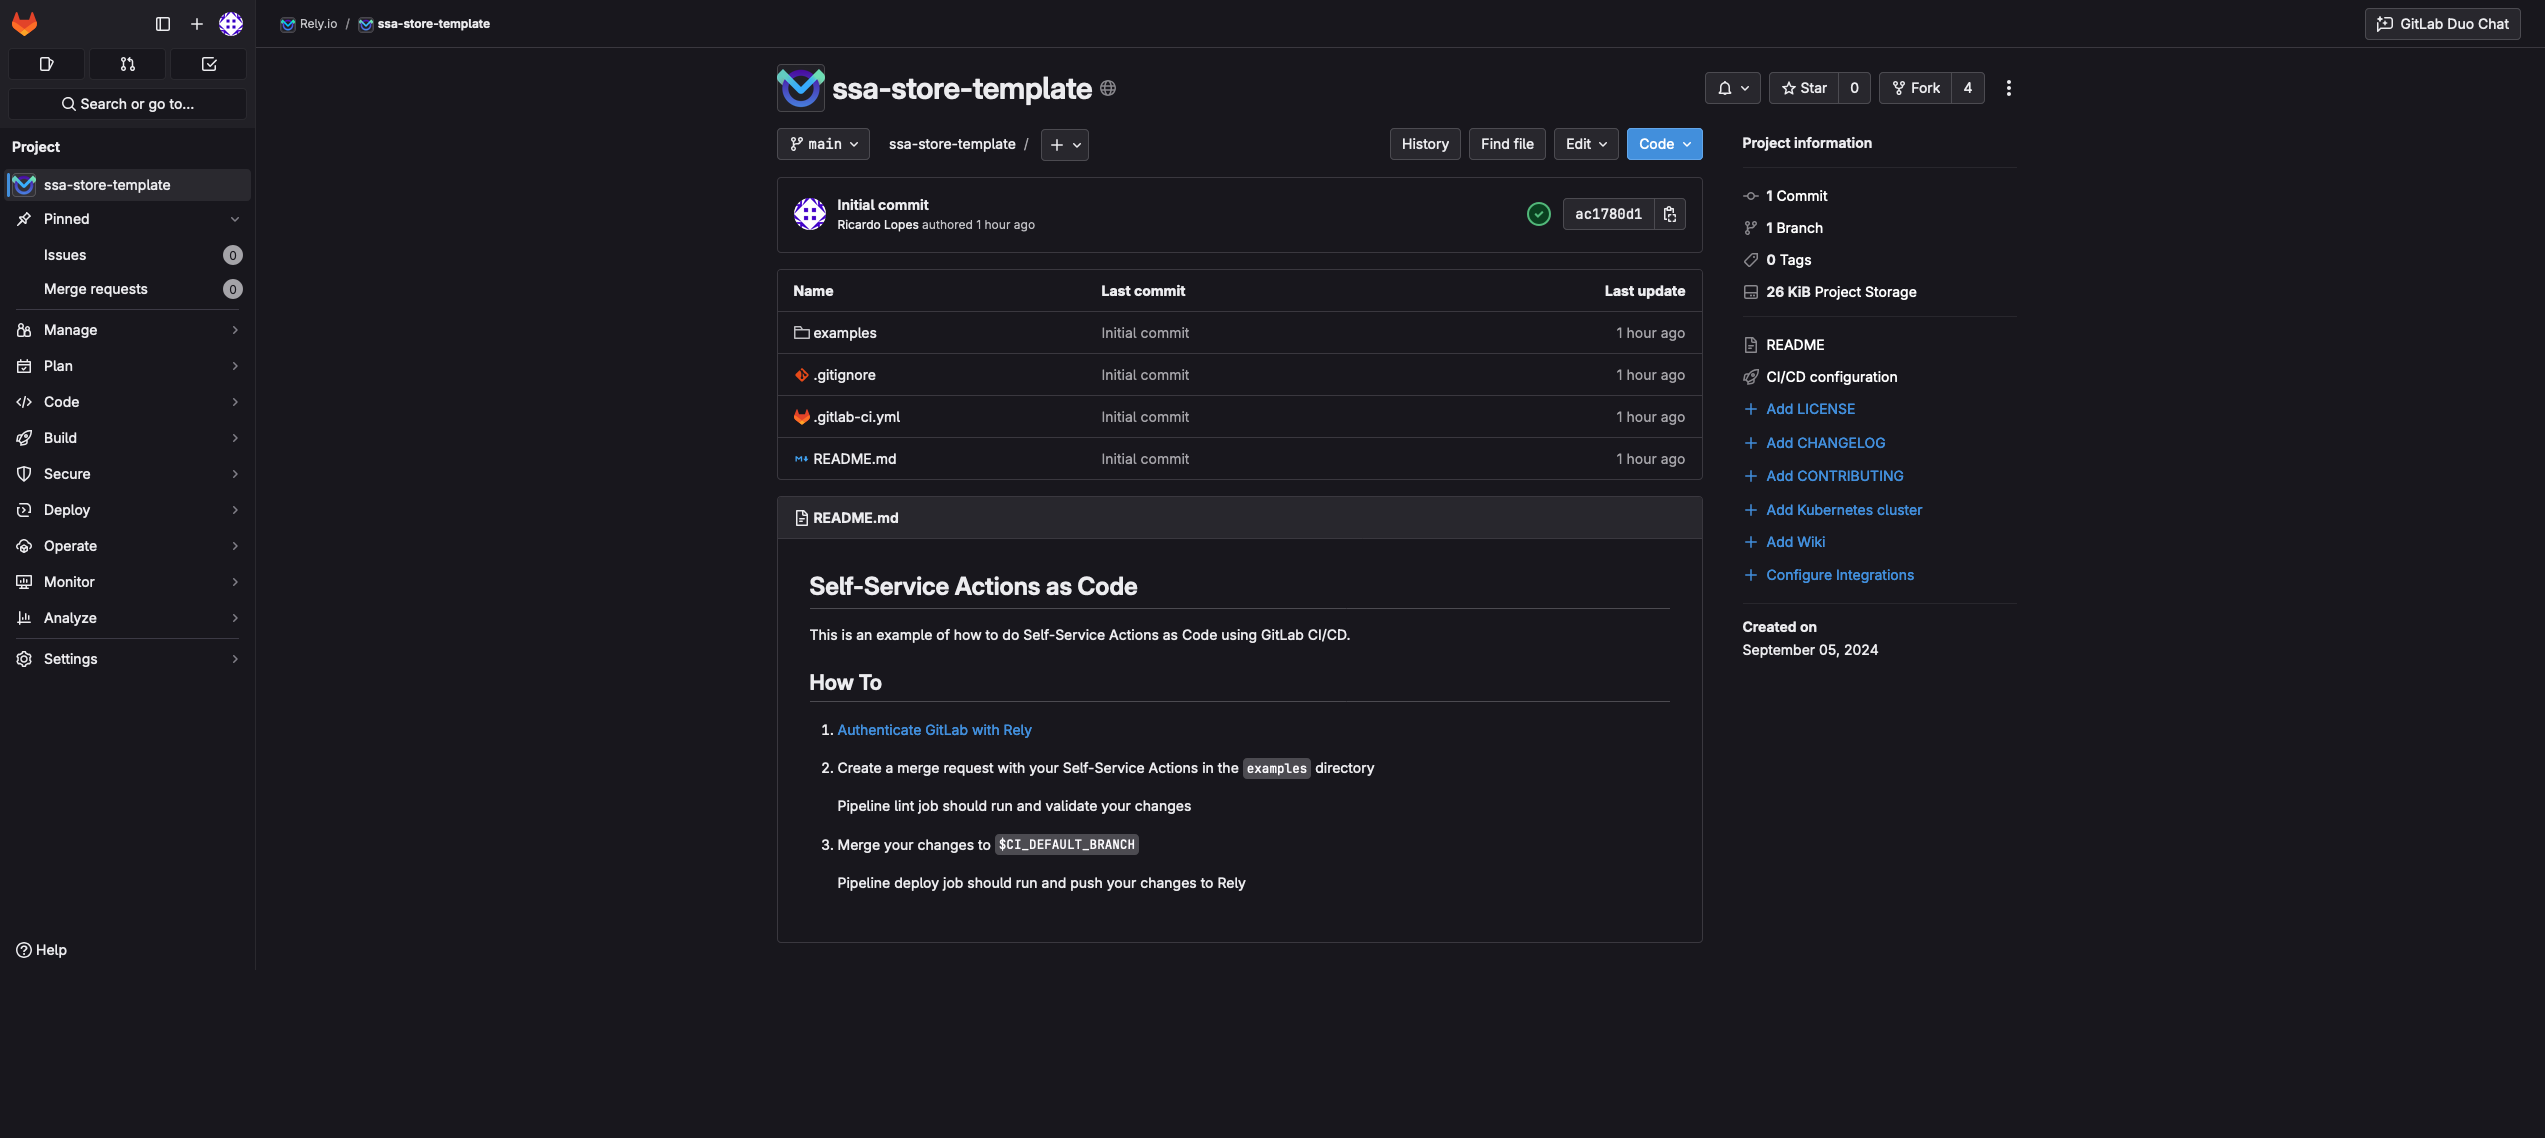Open the project actions kebab menu
The height and width of the screenshot is (1138, 2545).
pyautogui.click(x=2008, y=88)
